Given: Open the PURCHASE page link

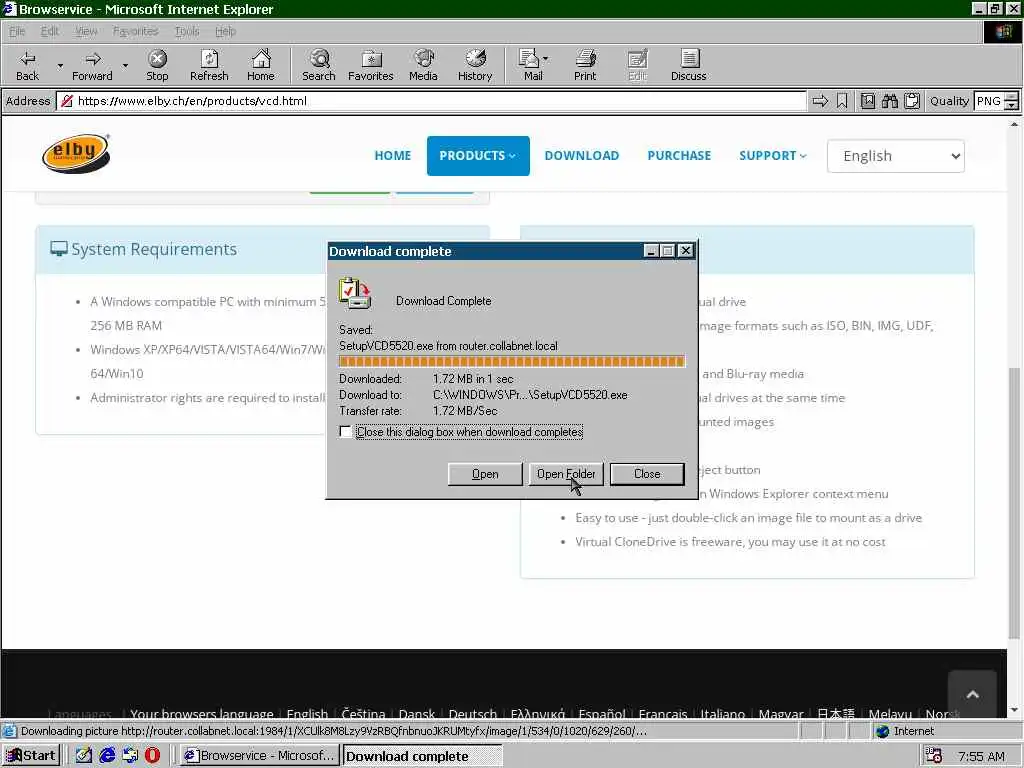Looking at the screenshot, I should click(679, 155).
